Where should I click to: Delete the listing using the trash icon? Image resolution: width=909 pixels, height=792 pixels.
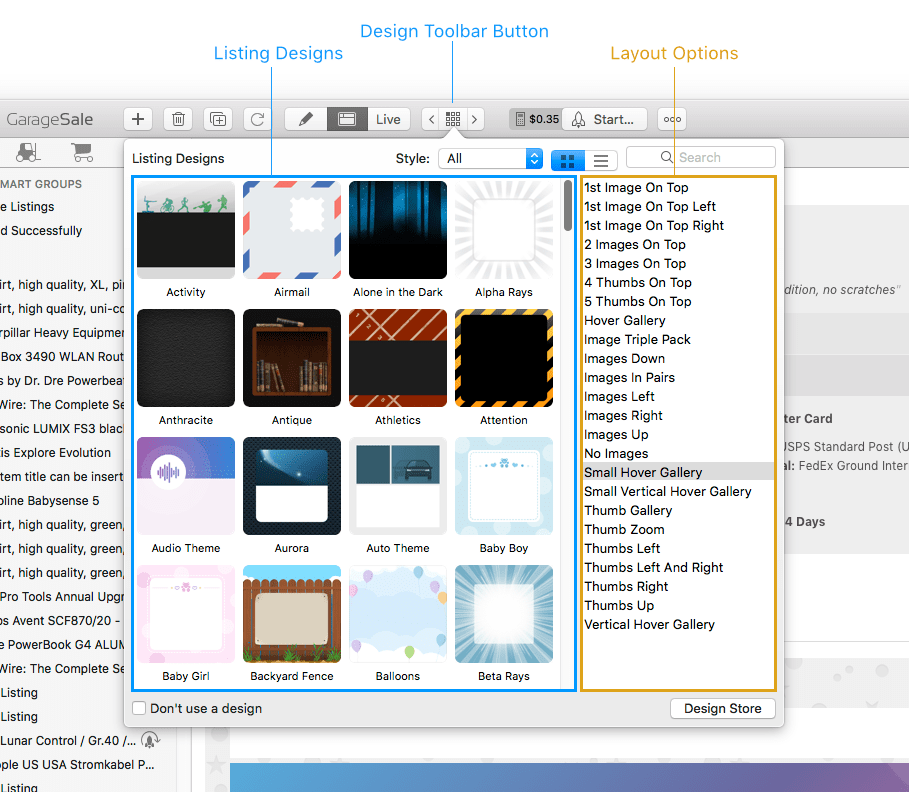click(x=178, y=119)
